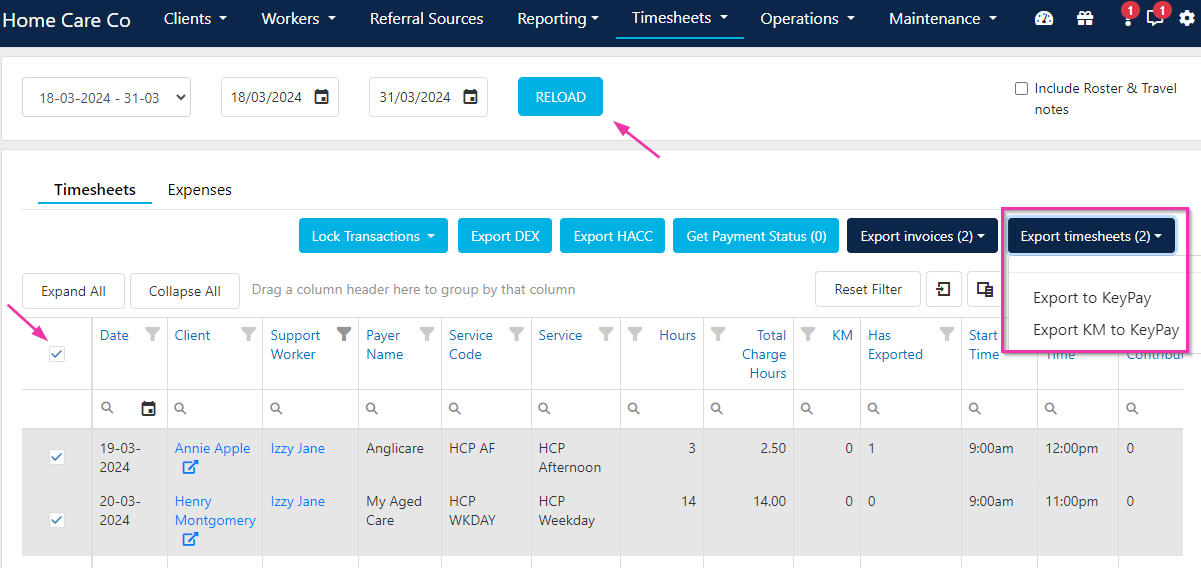Open the notifications icon with red badge
1201x568 pixels.
point(1127,17)
